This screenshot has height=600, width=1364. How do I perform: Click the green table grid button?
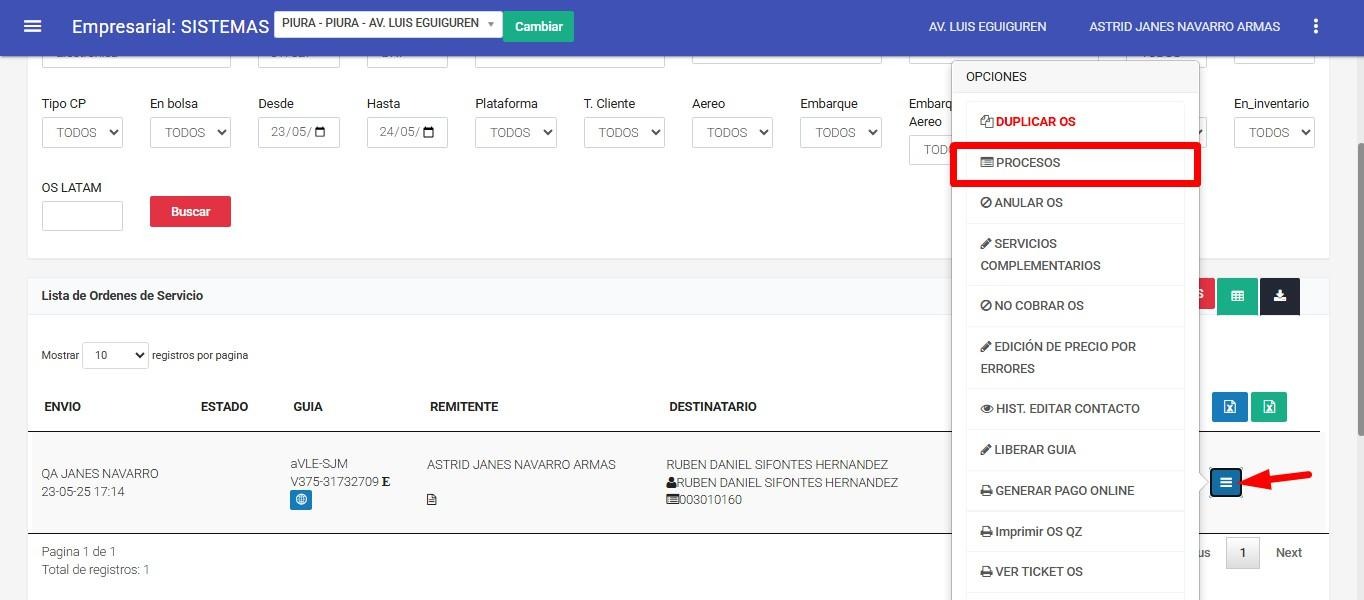1237,296
